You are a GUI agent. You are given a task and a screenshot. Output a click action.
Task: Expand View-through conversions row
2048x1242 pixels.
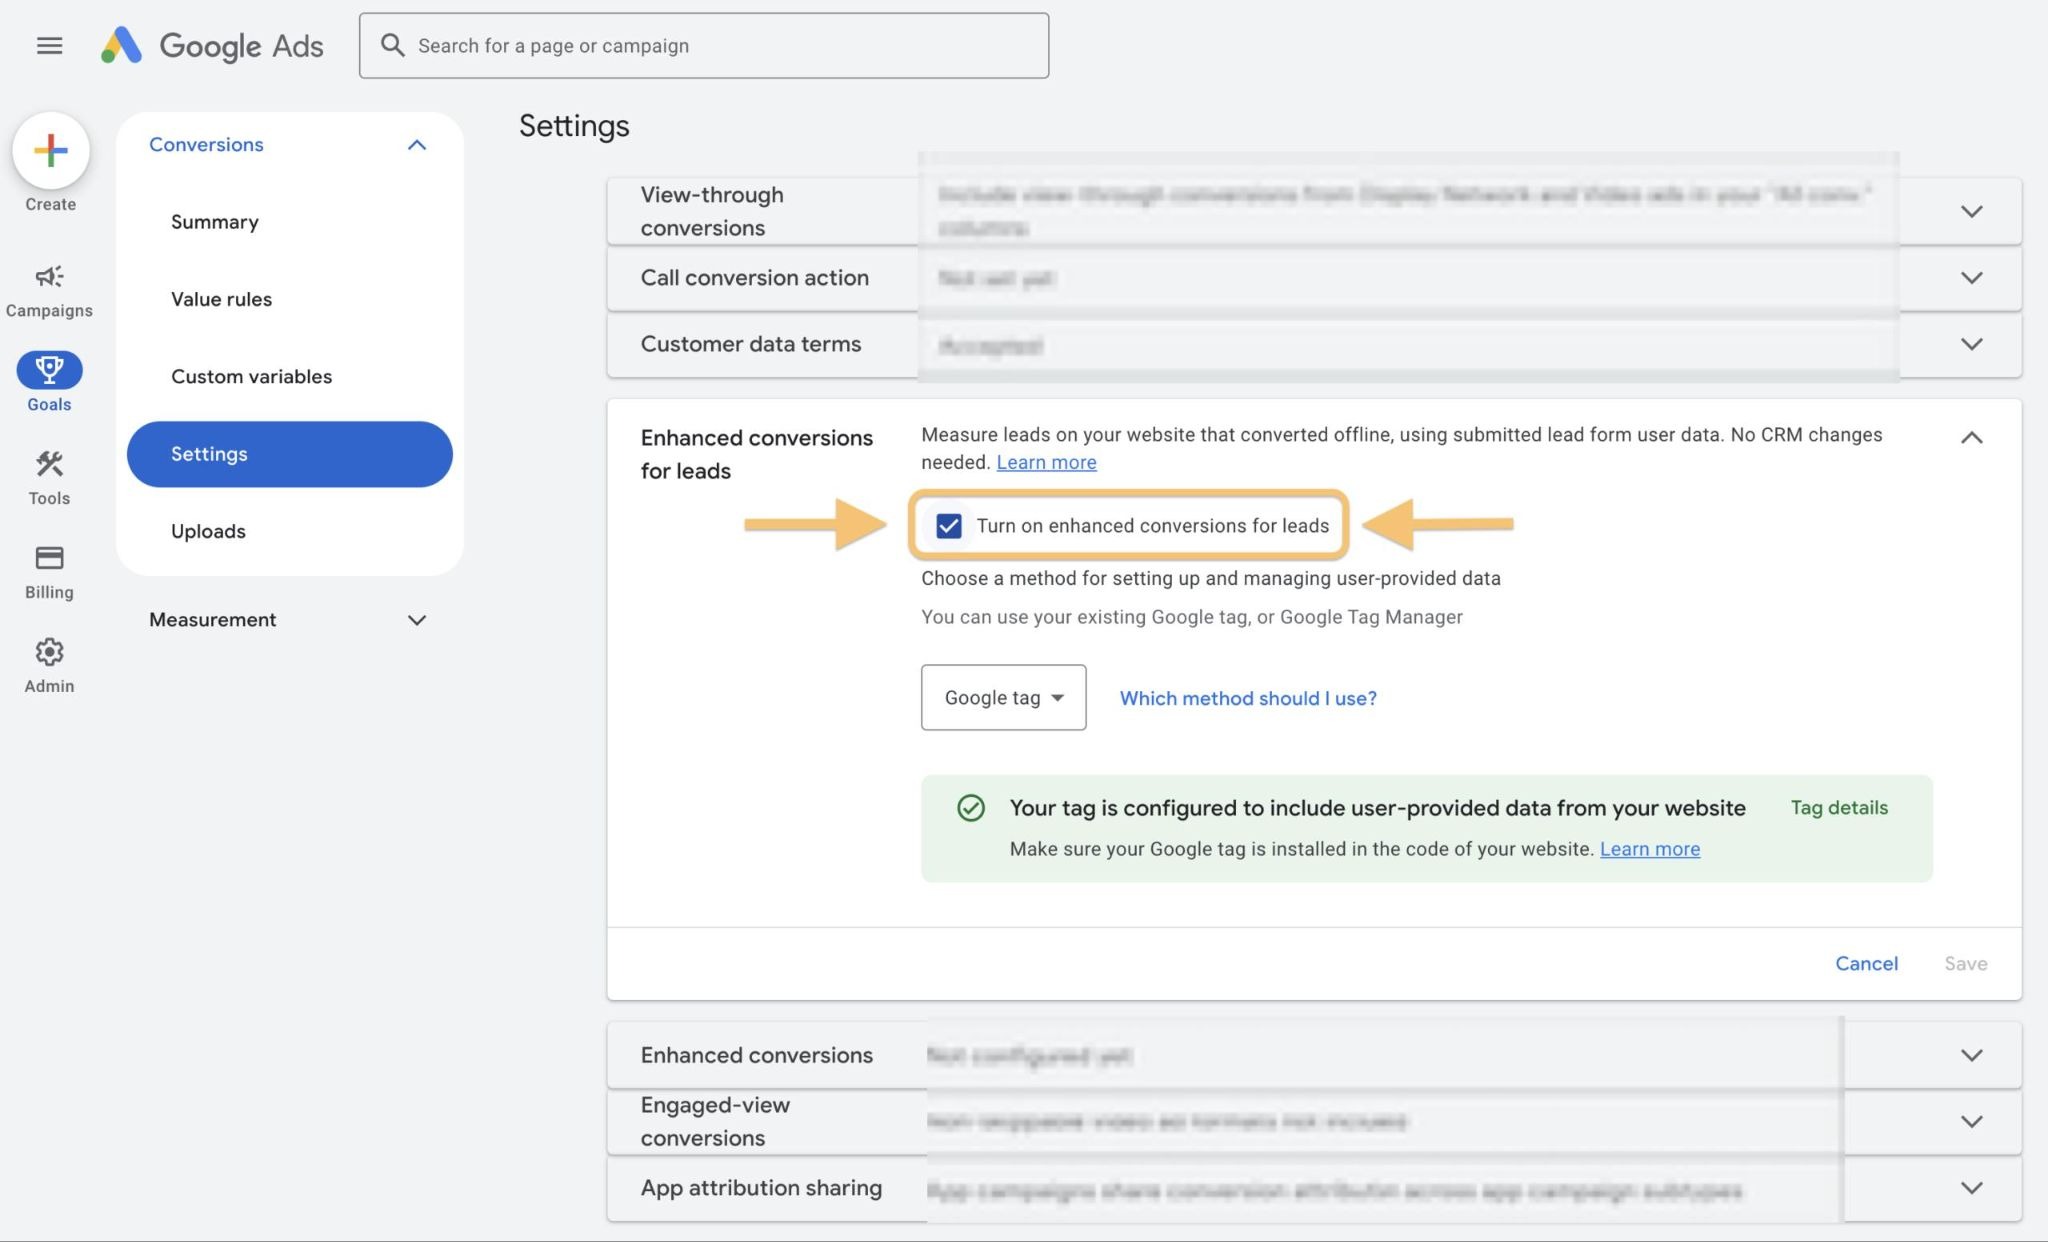tap(1971, 212)
